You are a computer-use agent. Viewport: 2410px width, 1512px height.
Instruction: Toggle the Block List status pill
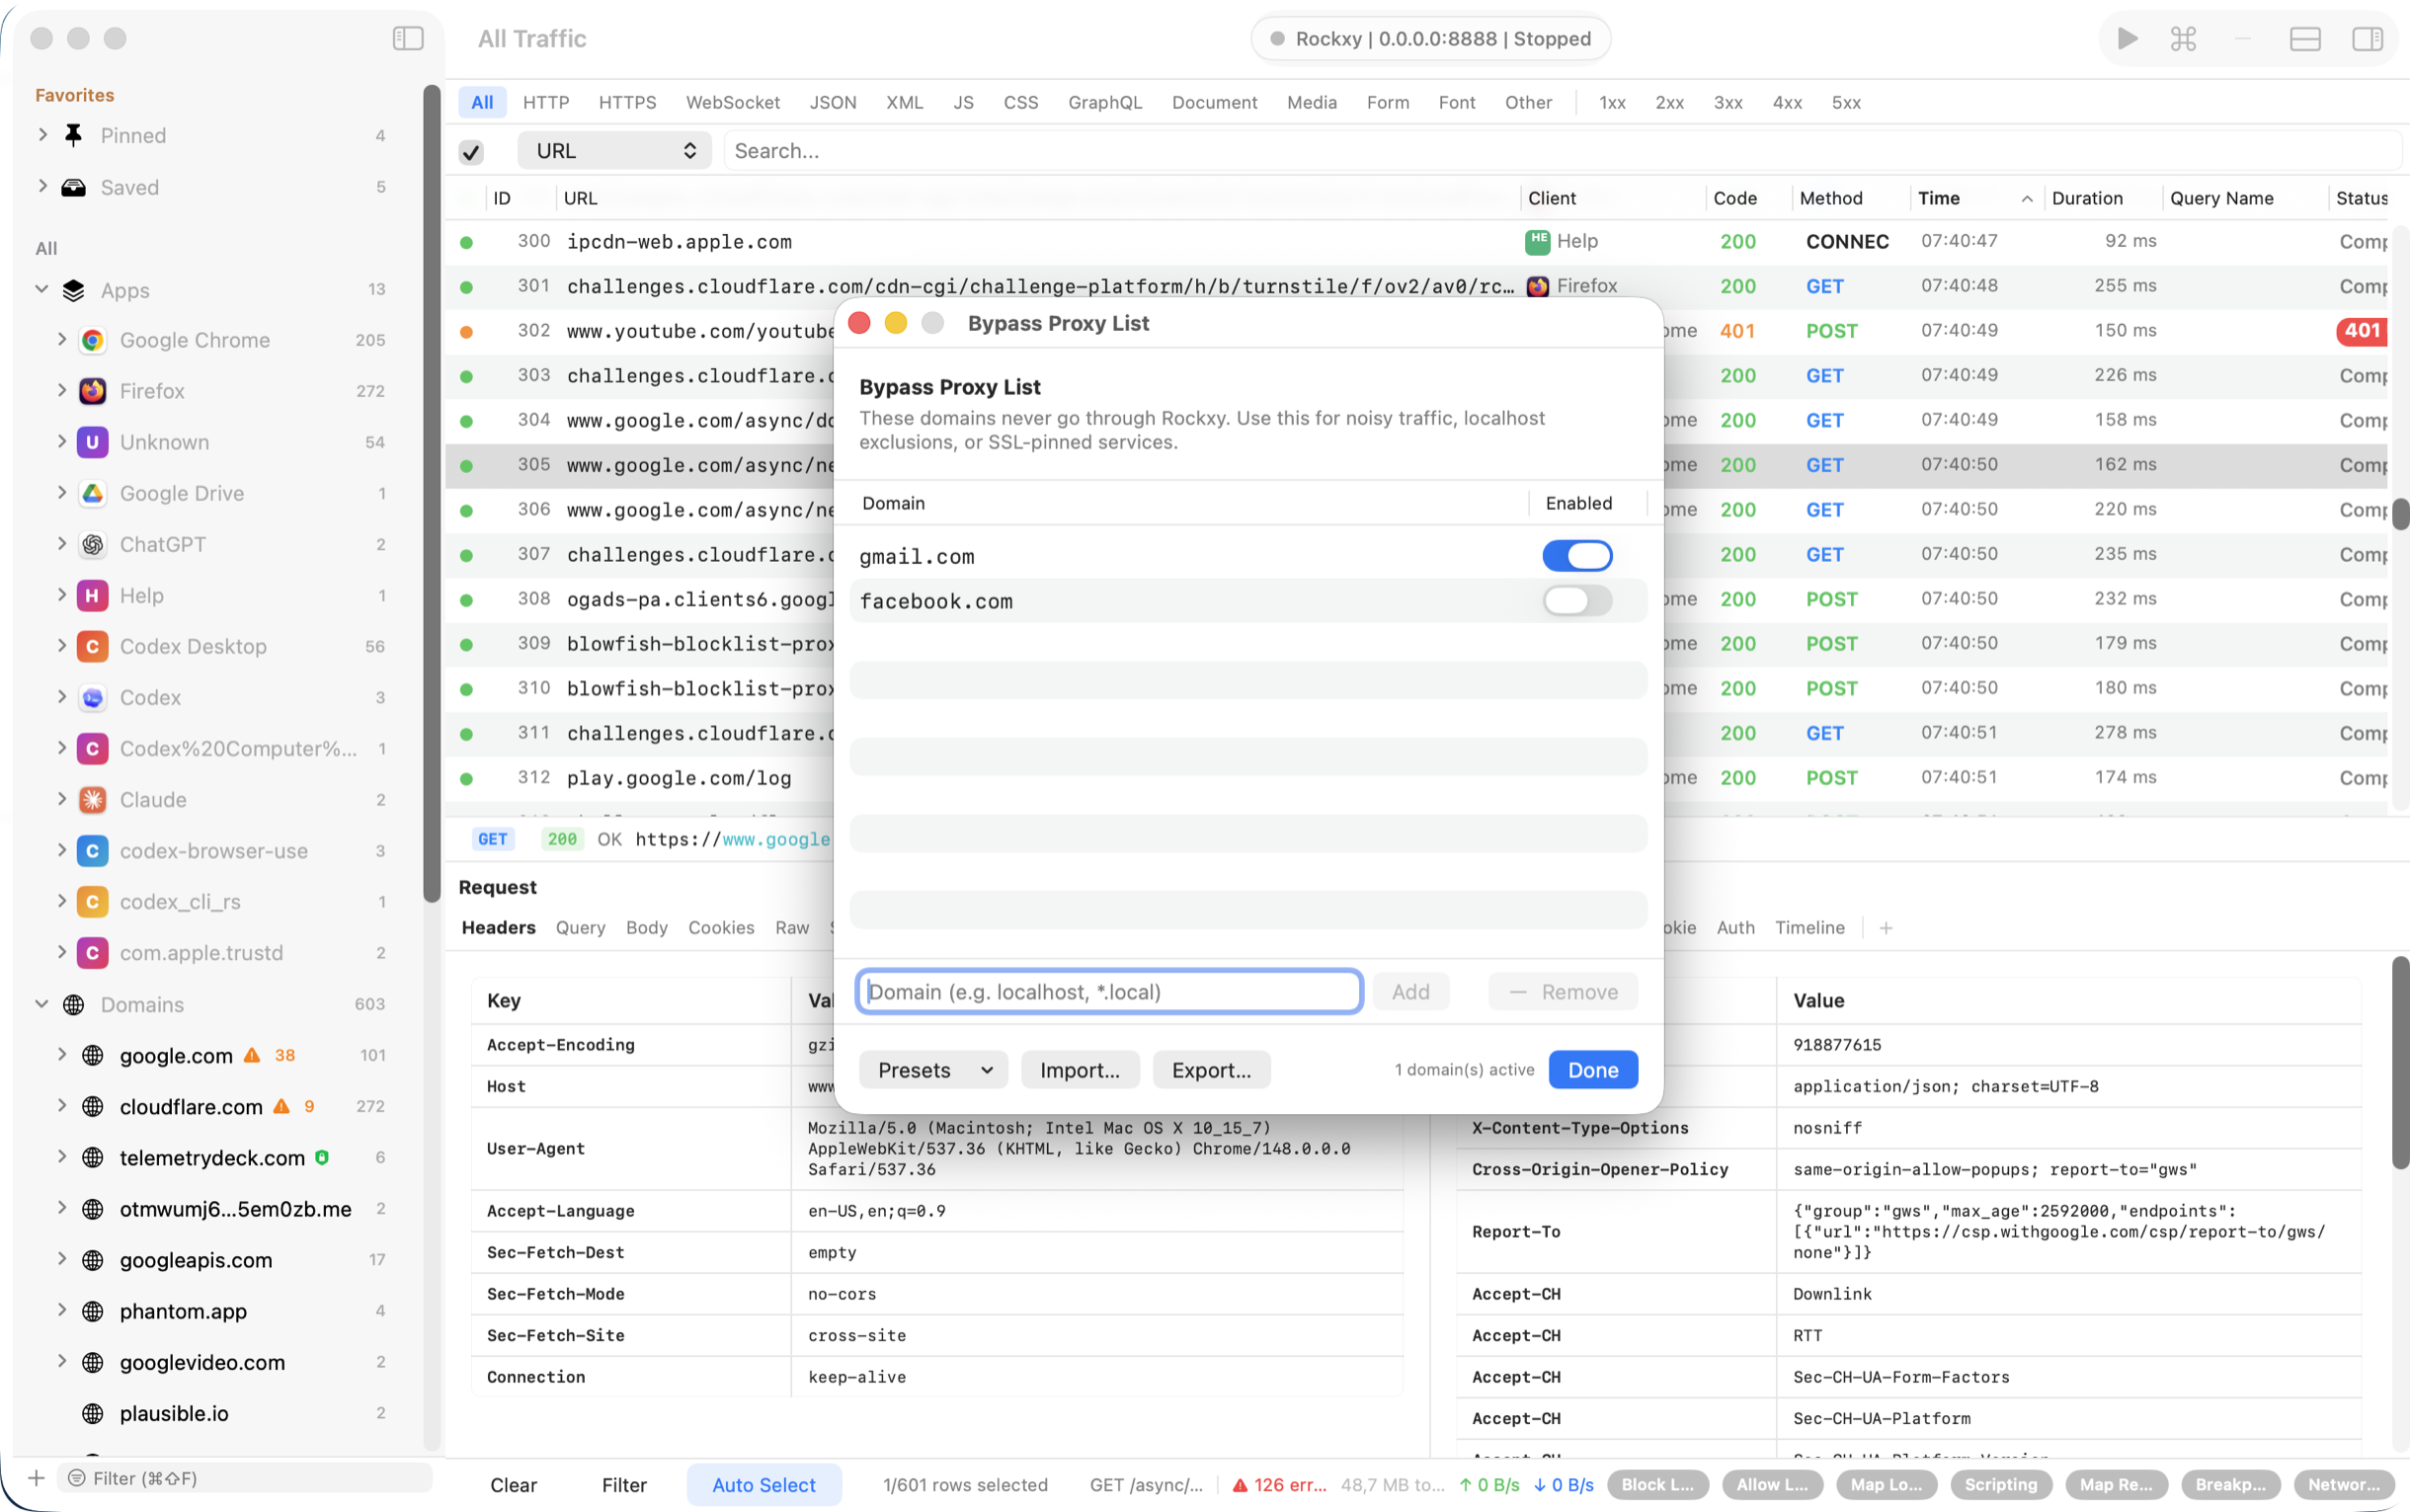[1658, 1485]
